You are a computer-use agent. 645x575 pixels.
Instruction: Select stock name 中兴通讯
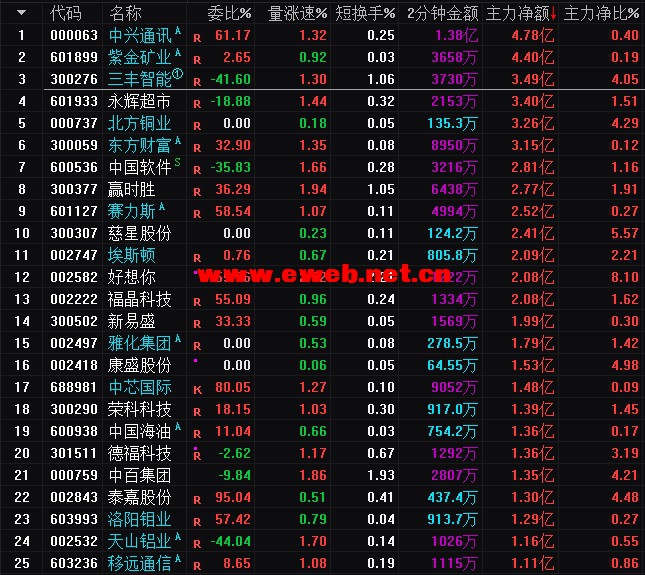pos(140,36)
